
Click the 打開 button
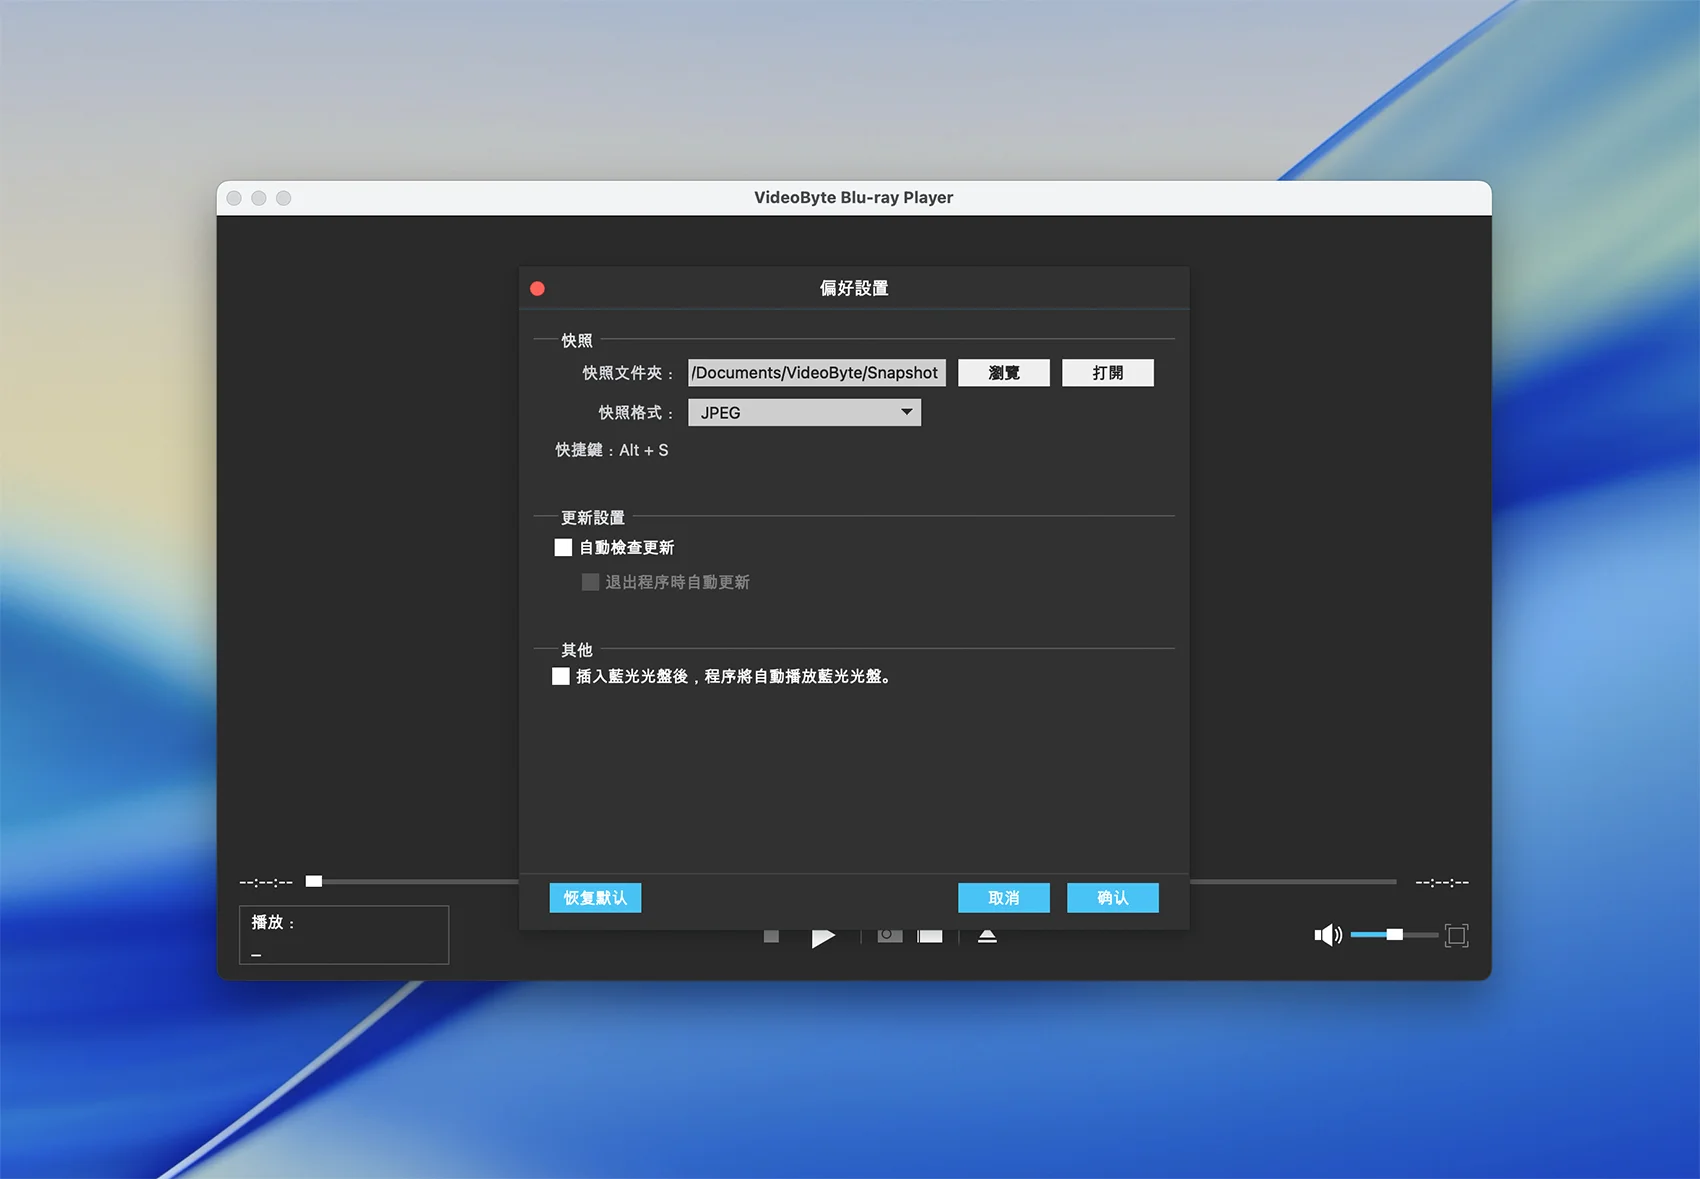(x=1107, y=373)
